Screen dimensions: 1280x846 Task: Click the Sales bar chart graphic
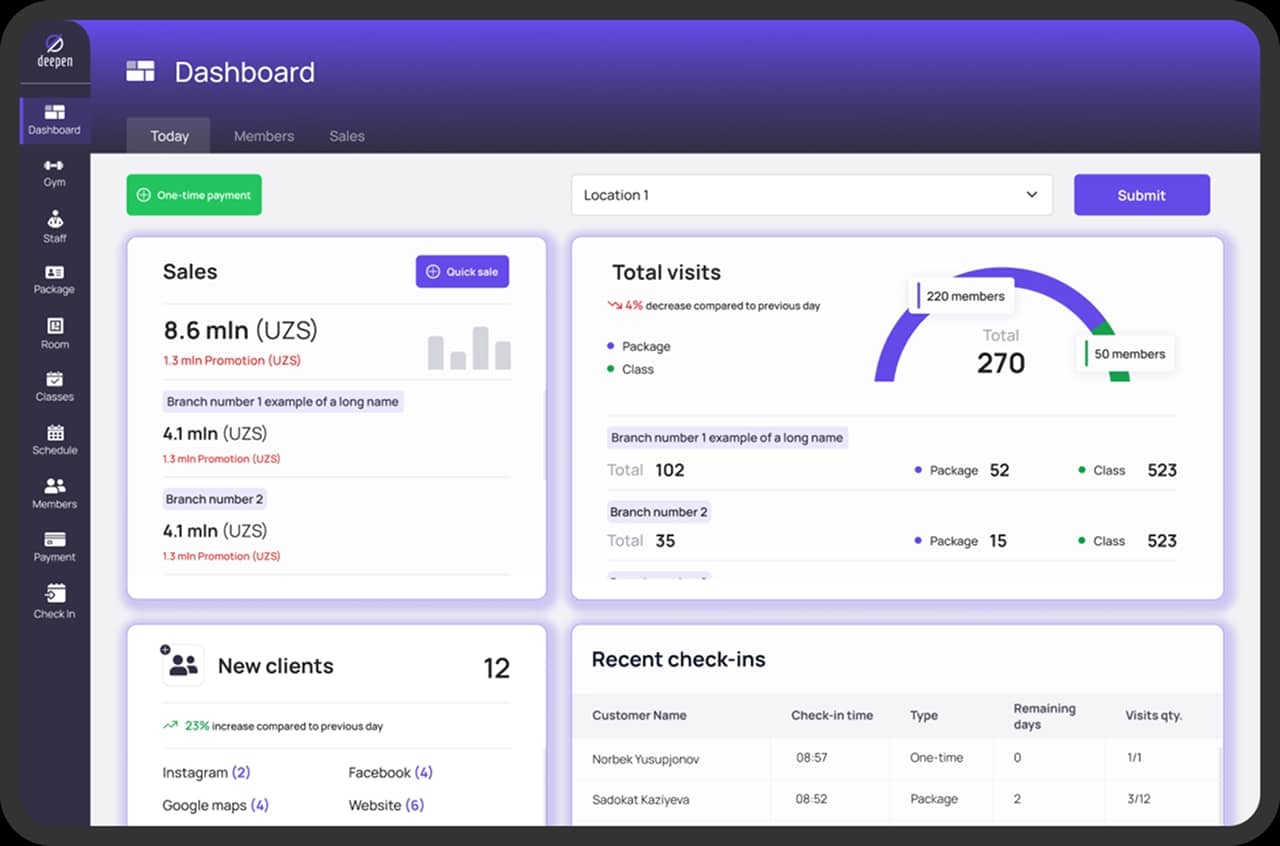[x=469, y=348]
